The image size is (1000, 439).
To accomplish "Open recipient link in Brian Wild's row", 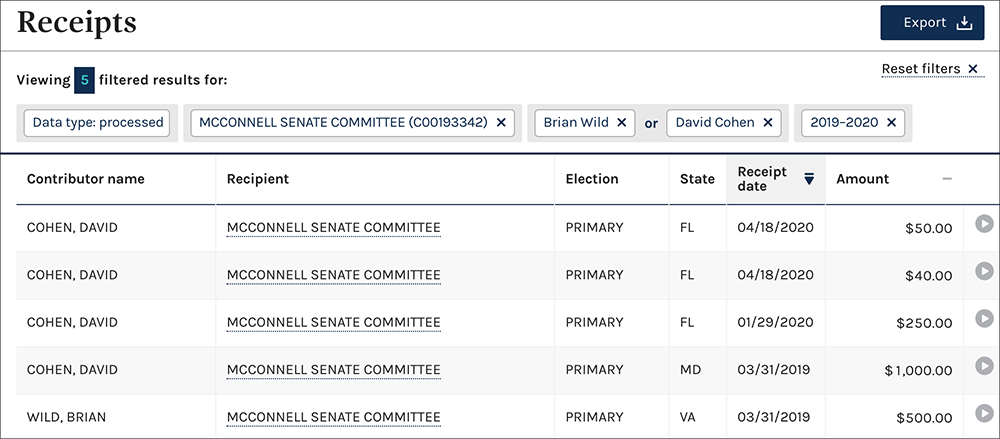I will 333,417.
